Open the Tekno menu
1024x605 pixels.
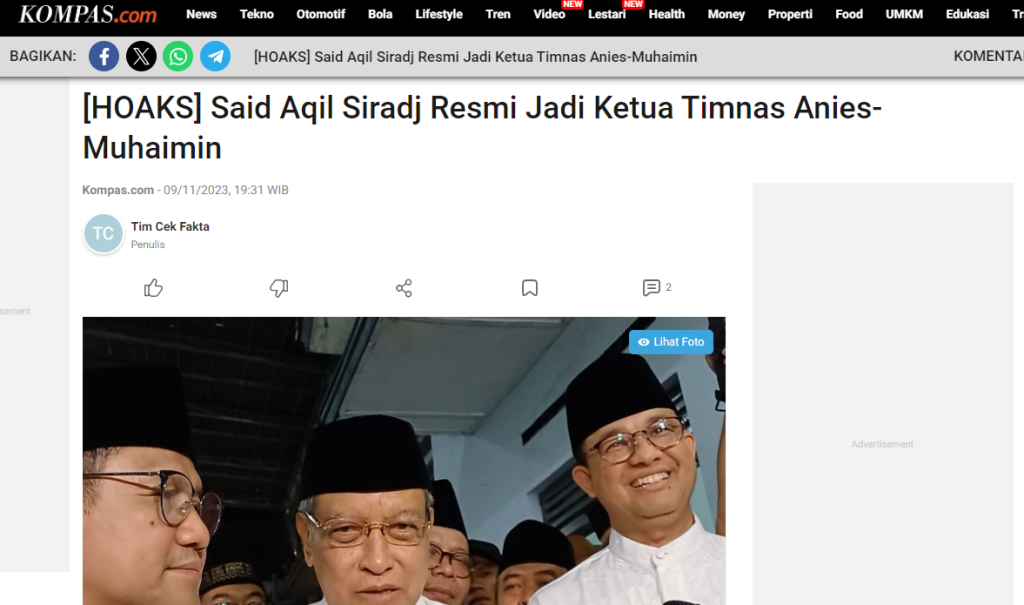tap(257, 14)
